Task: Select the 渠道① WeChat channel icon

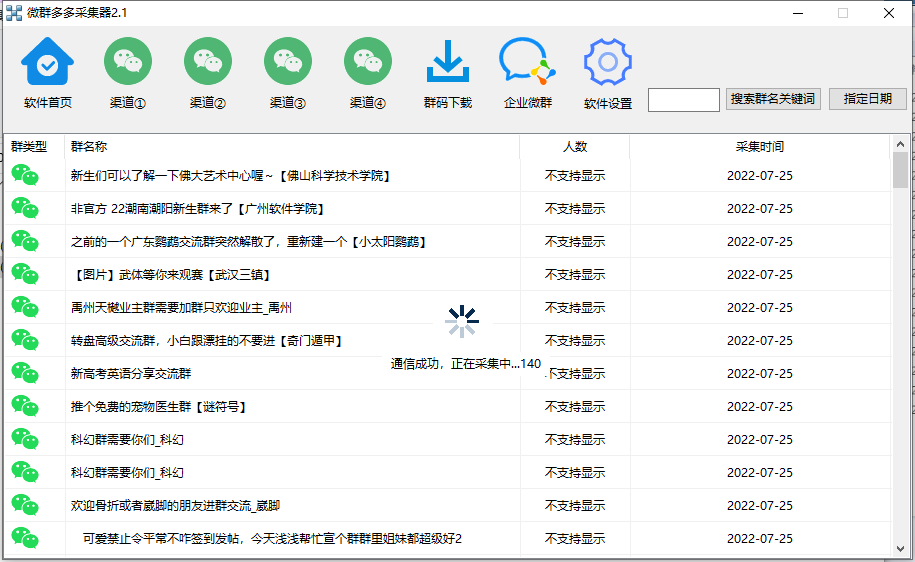Action: coord(128,61)
